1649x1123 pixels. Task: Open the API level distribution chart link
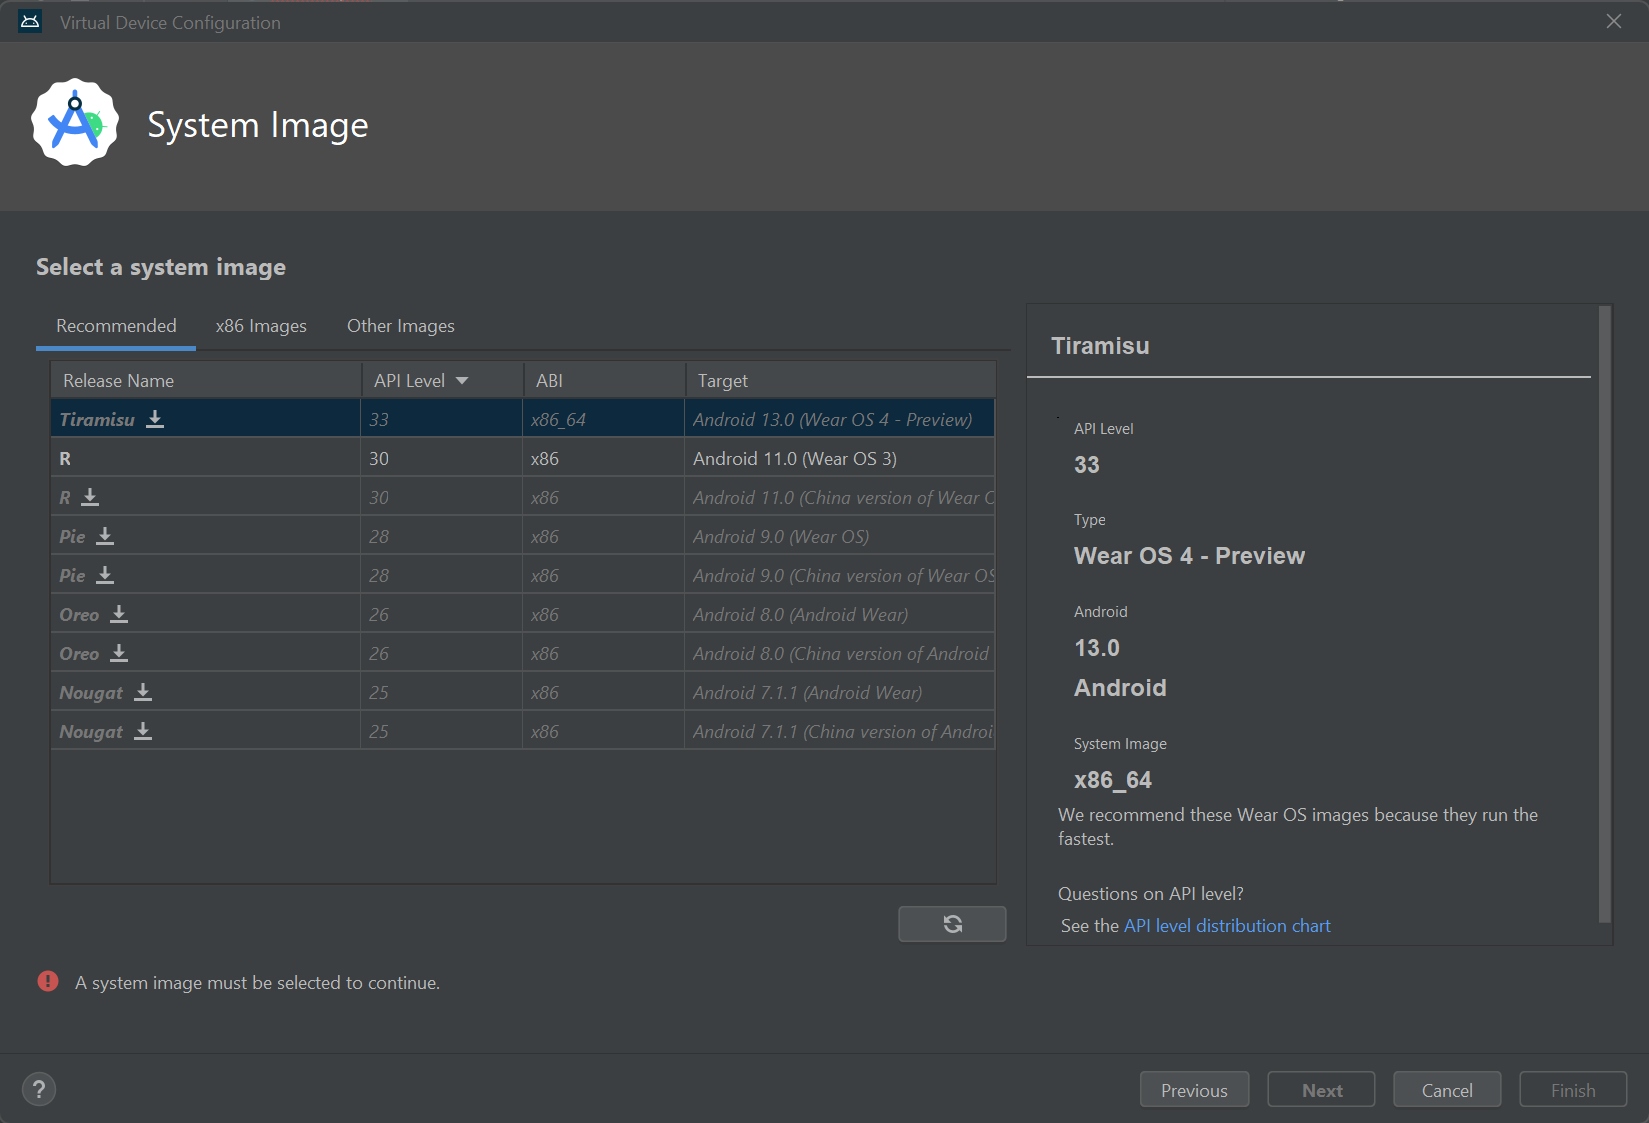1227,926
